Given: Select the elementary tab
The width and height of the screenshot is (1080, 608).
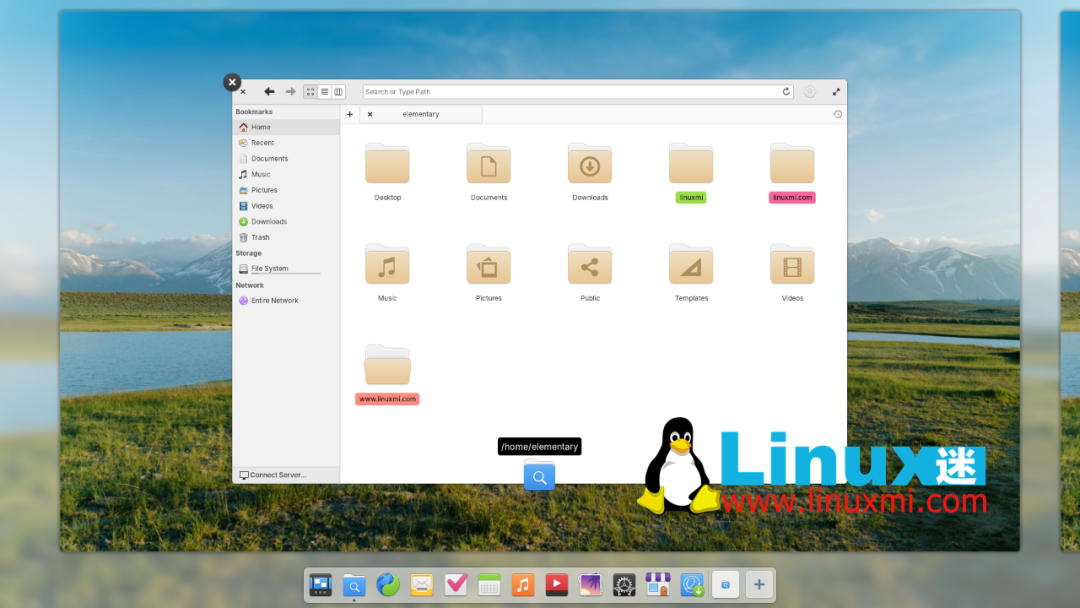Looking at the screenshot, I should click(421, 114).
